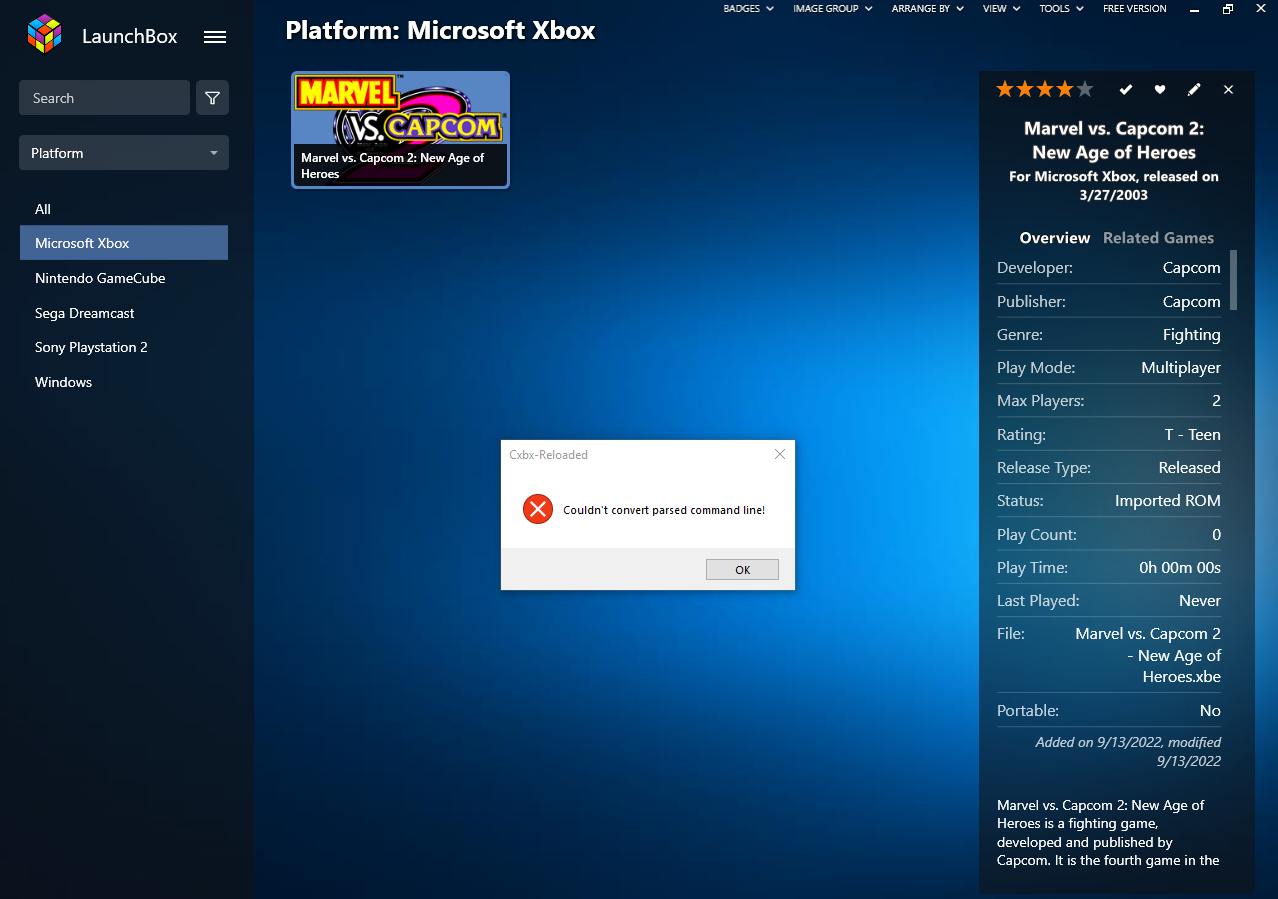Screen dimensions: 1278x899
Task: Open the View dropdown menu
Action: 1002,9
